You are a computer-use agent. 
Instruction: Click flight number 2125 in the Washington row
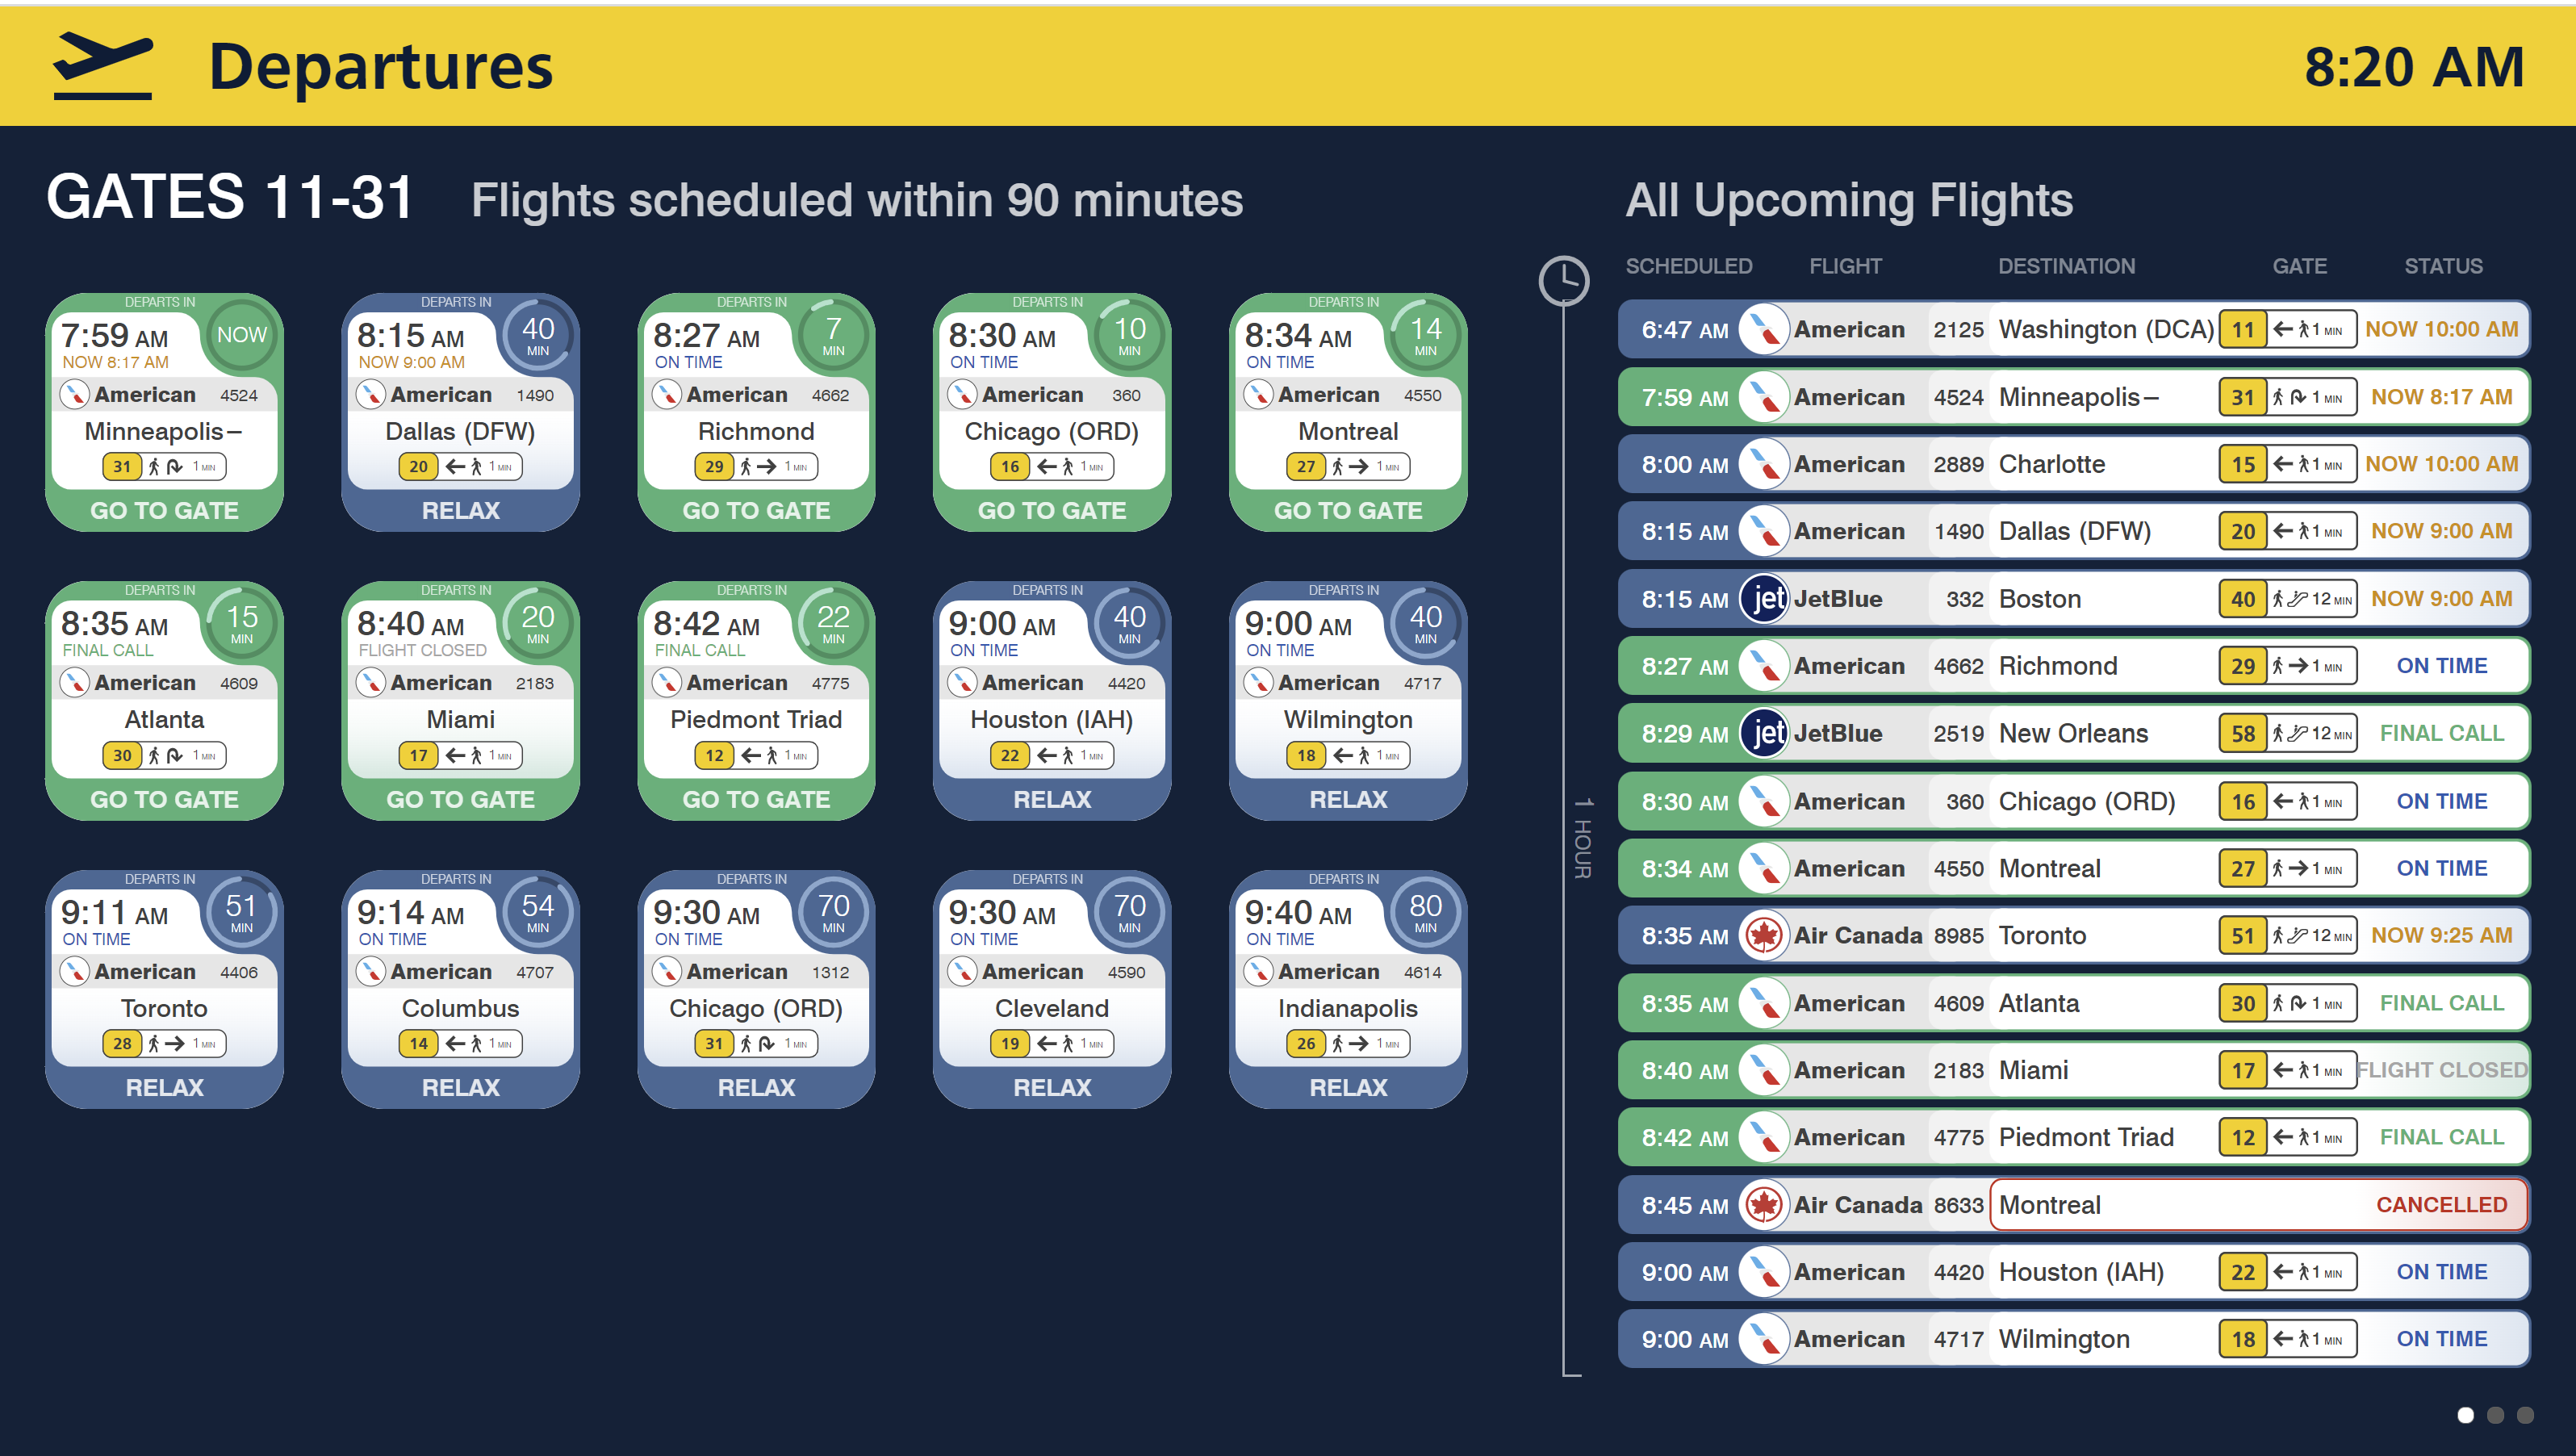coord(1958,330)
